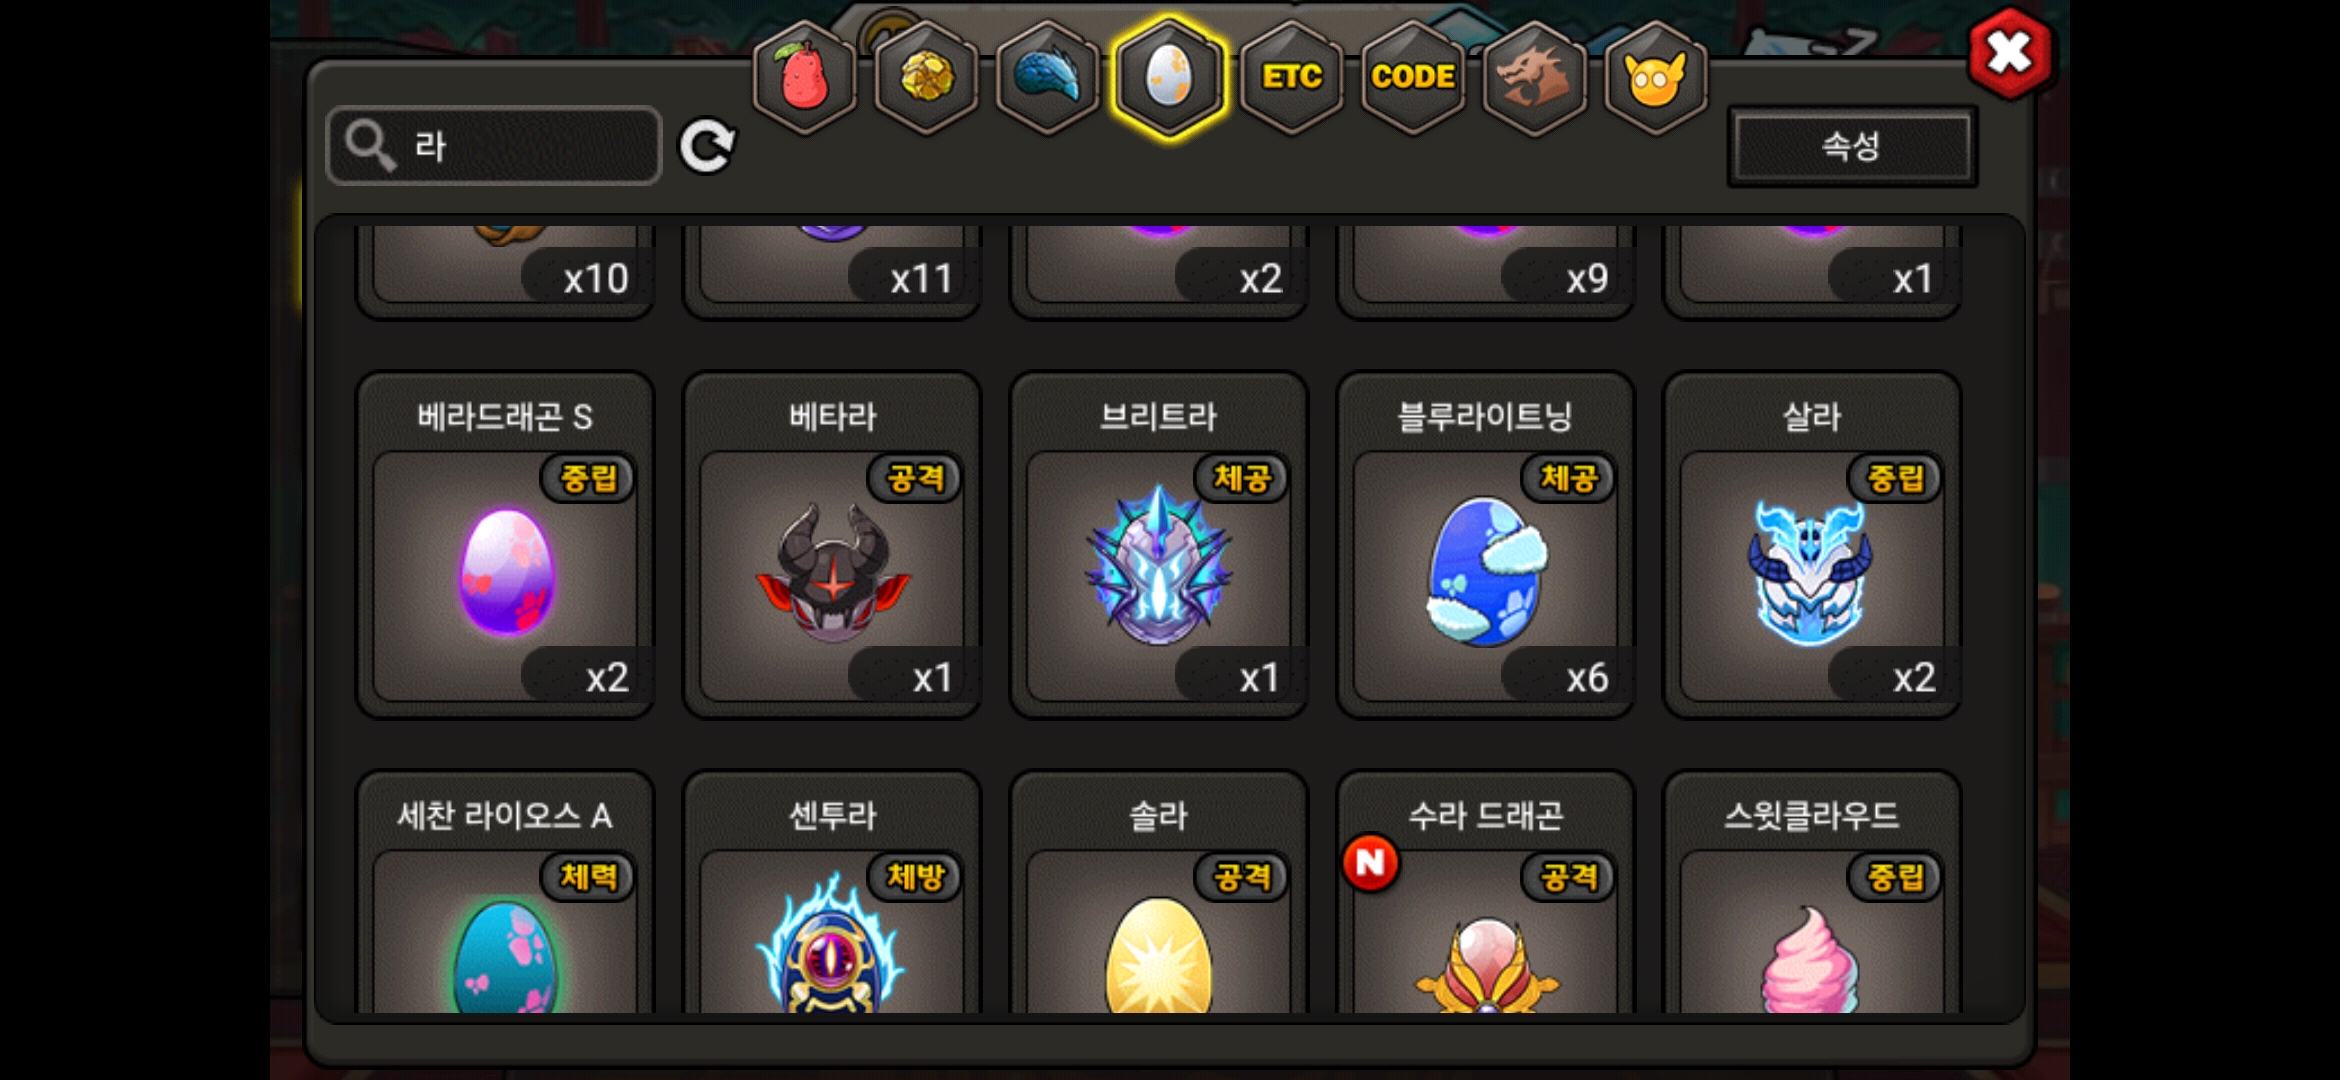The width and height of the screenshot is (2340, 1080).
Task: Open the new 수라 드래곤 egg
Action: 1485,893
